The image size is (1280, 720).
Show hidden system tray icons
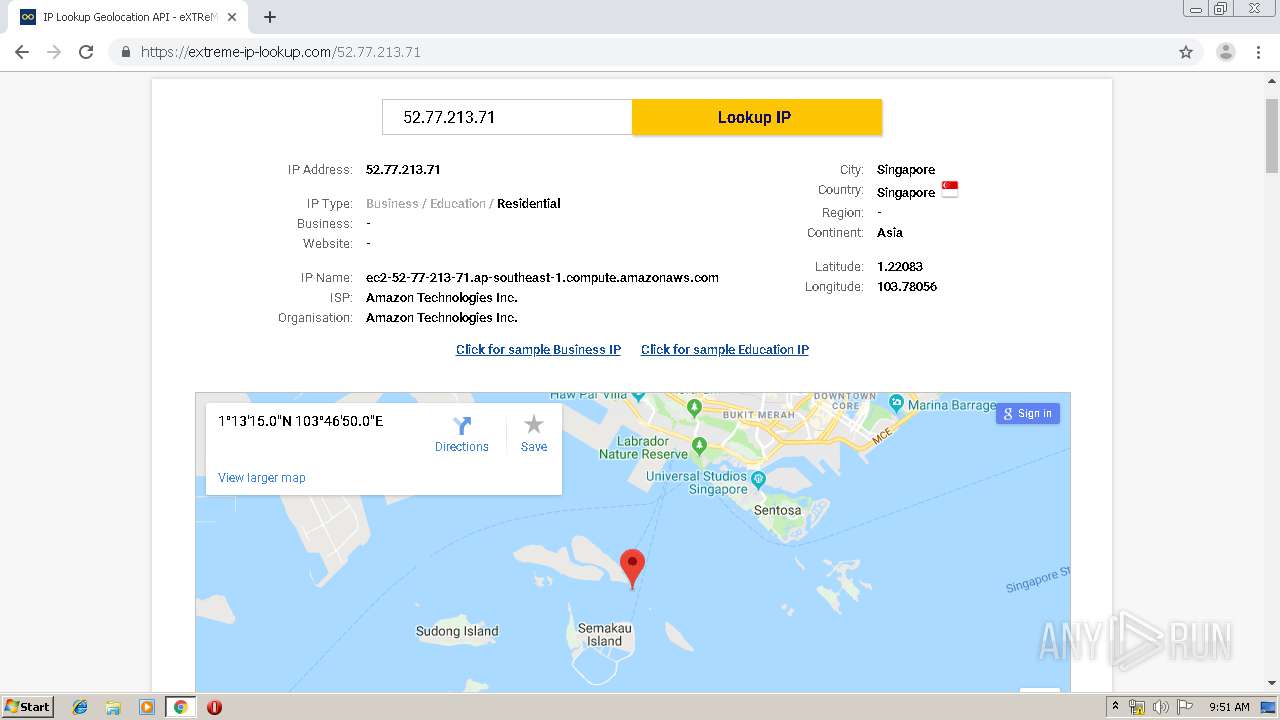coord(1115,707)
